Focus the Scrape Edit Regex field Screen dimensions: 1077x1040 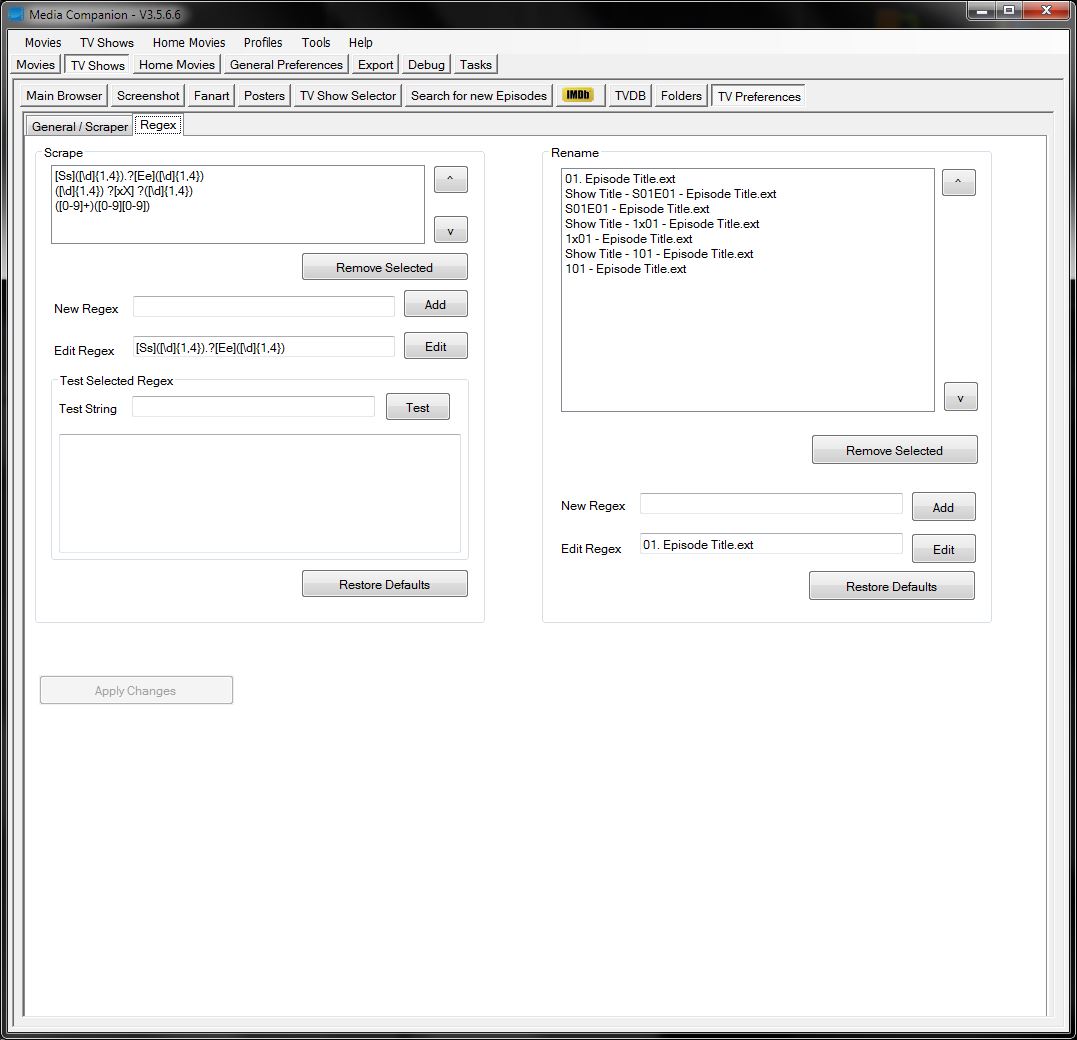pos(264,347)
